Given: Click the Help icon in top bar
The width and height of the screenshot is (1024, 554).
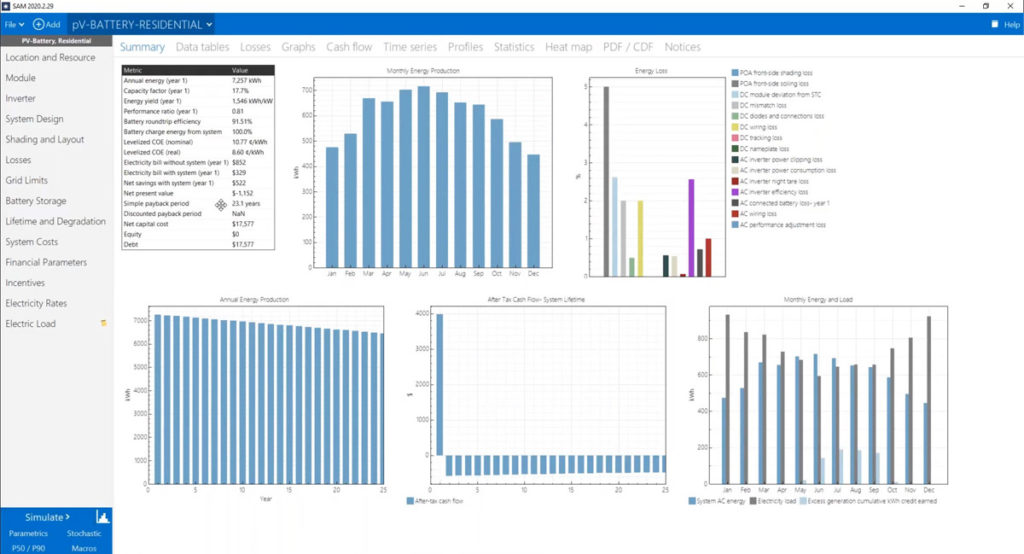Looking at the screenshot, I should pyautogui.click(x=995, y=24).
